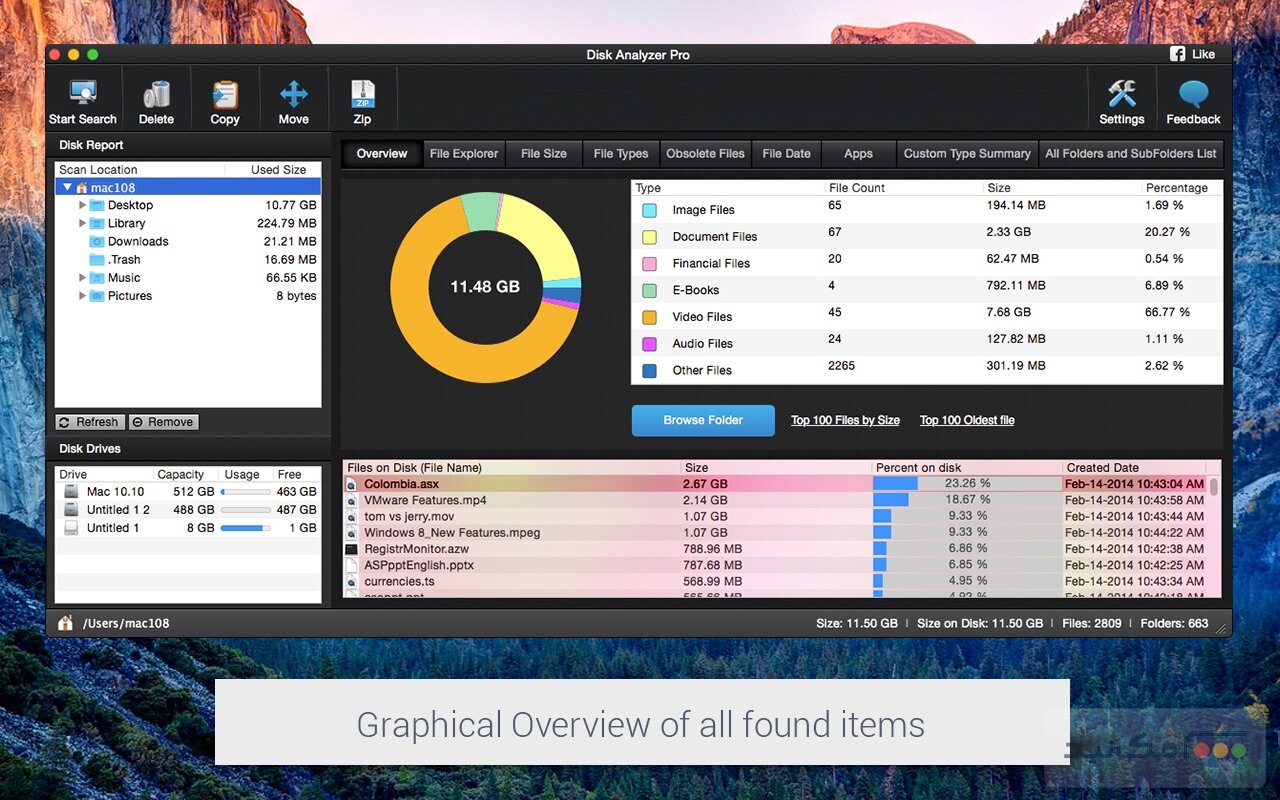Open the Obsolete Files tab
The width and height of the screenshot is (1280, 800).
(x=705, y=154)
